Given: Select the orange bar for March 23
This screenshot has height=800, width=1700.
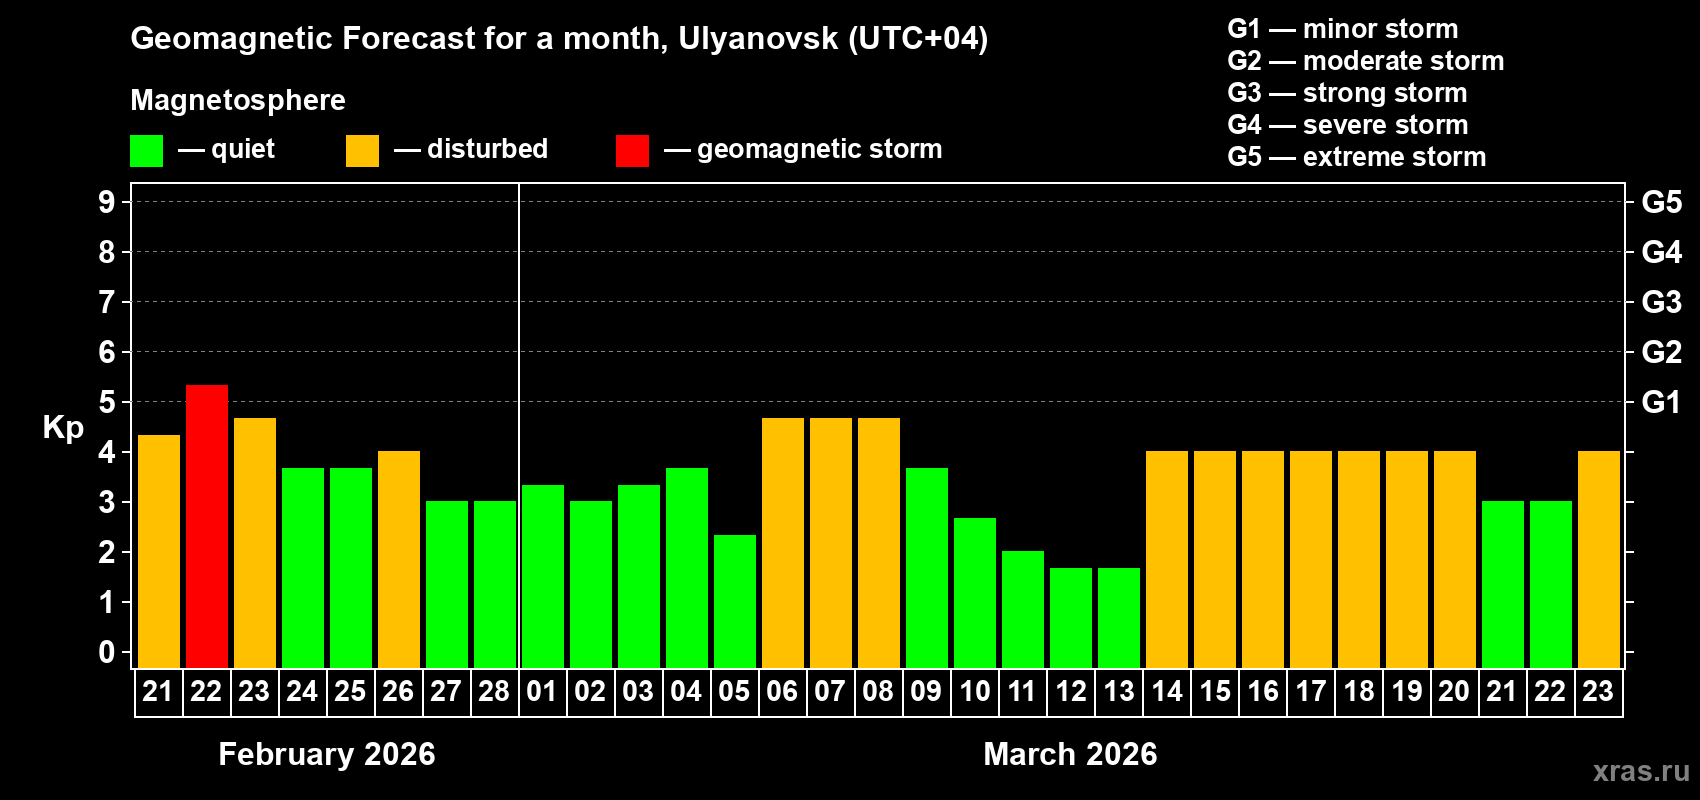Looking at the screenshot, I should 1599,559.
